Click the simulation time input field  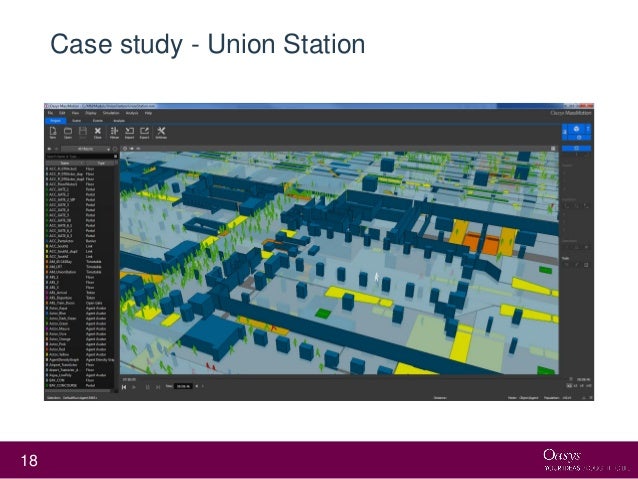click(x=183, y=386)
